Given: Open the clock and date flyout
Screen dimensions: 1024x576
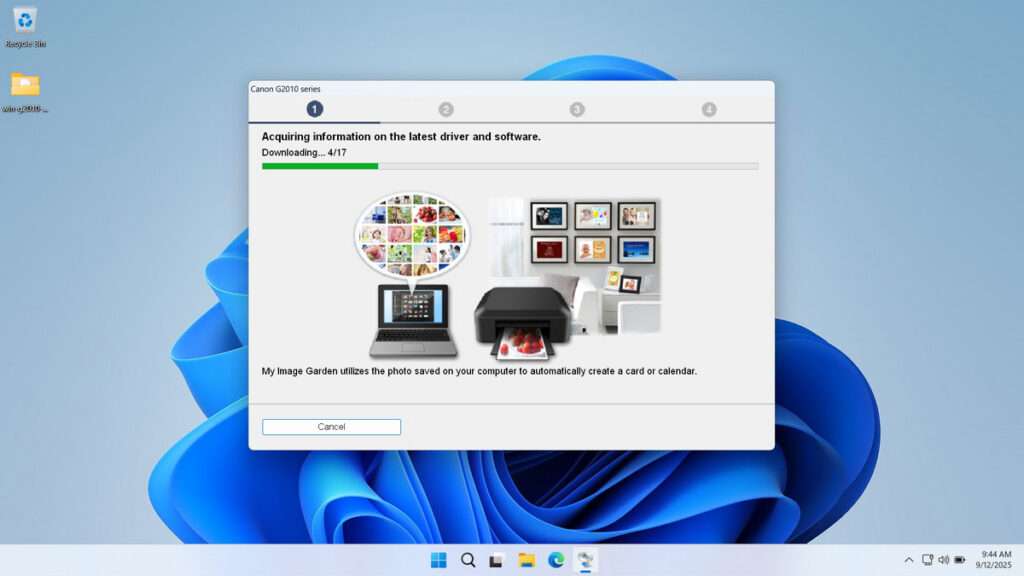Looking at the screenshot, I should 995,560.
